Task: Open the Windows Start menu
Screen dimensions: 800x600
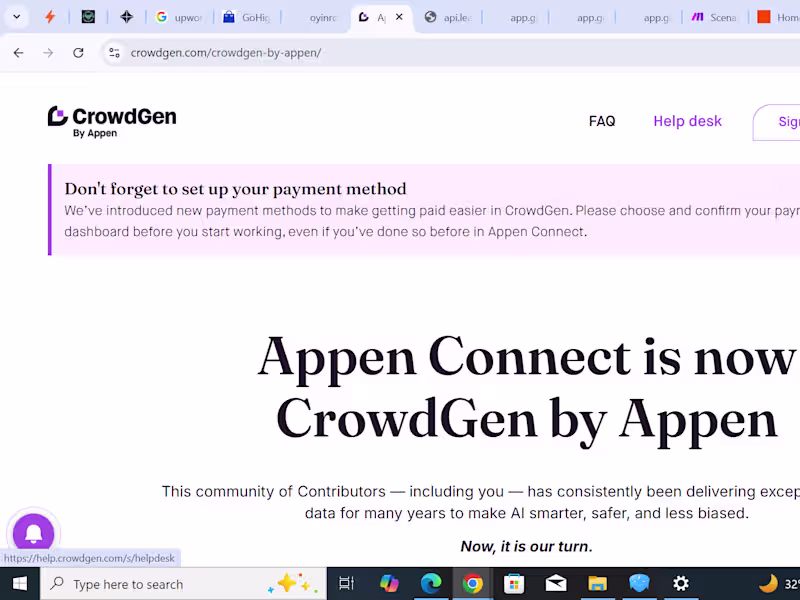Action: click(20, 584)
